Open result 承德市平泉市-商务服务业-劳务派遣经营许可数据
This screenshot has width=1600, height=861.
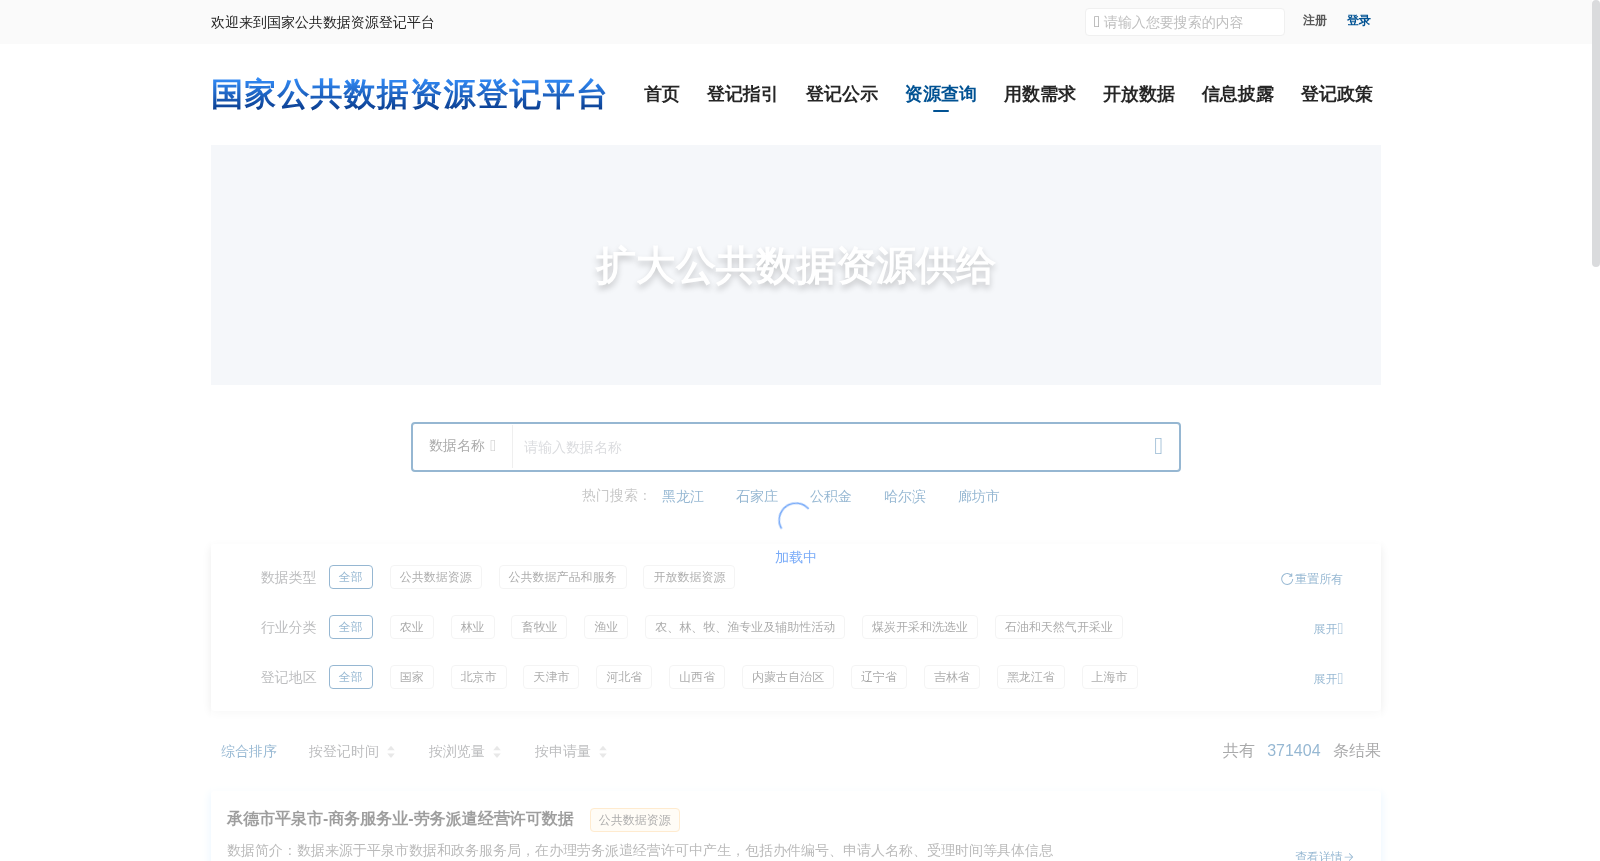(x=400, y=819)
